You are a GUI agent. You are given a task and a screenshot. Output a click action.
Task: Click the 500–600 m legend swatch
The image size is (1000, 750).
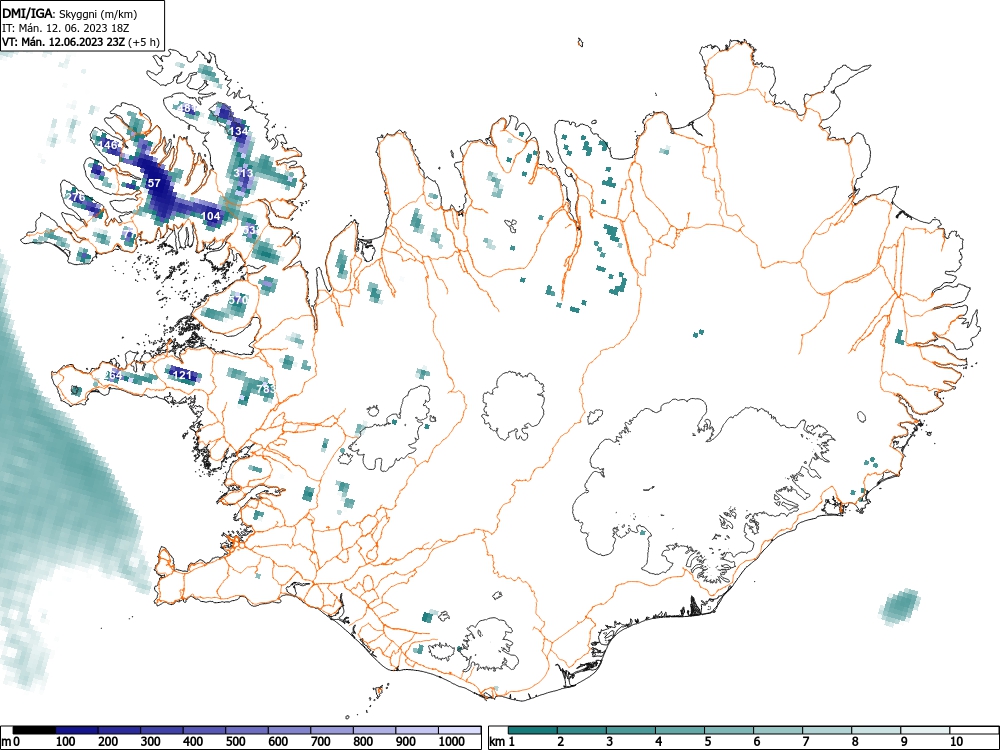coord(247,730)
